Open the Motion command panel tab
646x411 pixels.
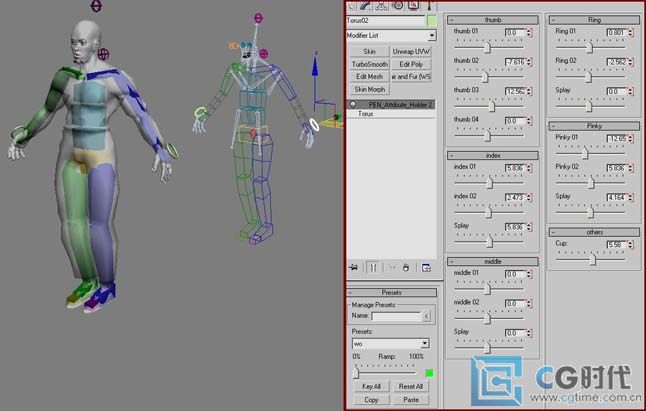pos(398,5)
